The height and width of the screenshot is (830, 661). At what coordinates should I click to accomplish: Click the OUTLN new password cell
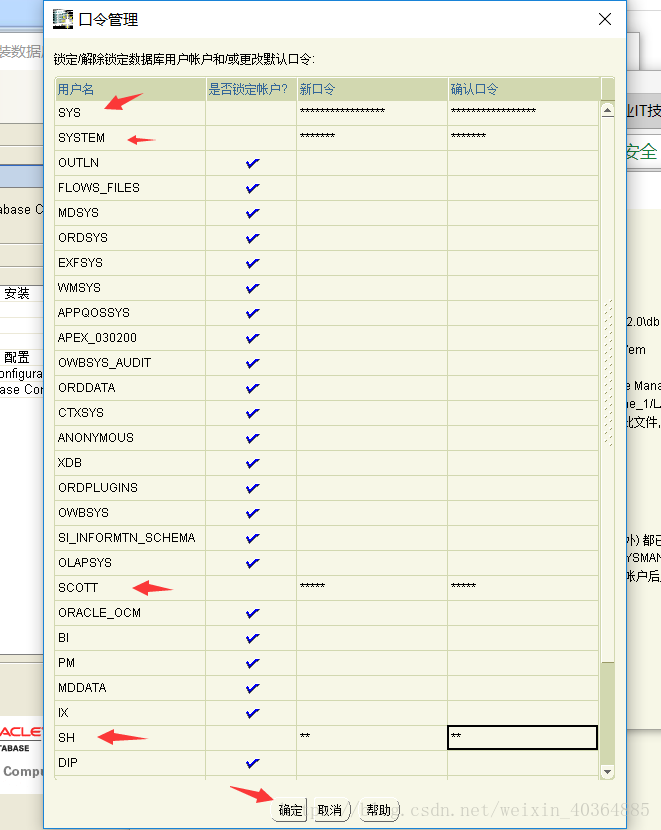coord(372,163)
